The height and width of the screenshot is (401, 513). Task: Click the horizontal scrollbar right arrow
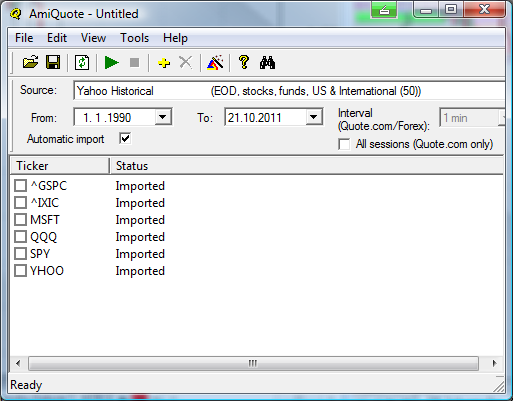(x=494, y=363)
